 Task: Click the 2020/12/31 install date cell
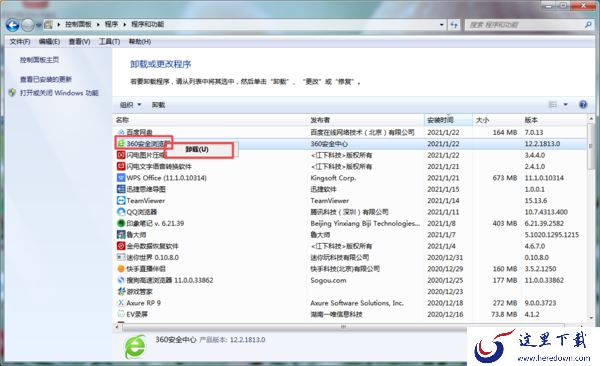click(x=445, y=257)
